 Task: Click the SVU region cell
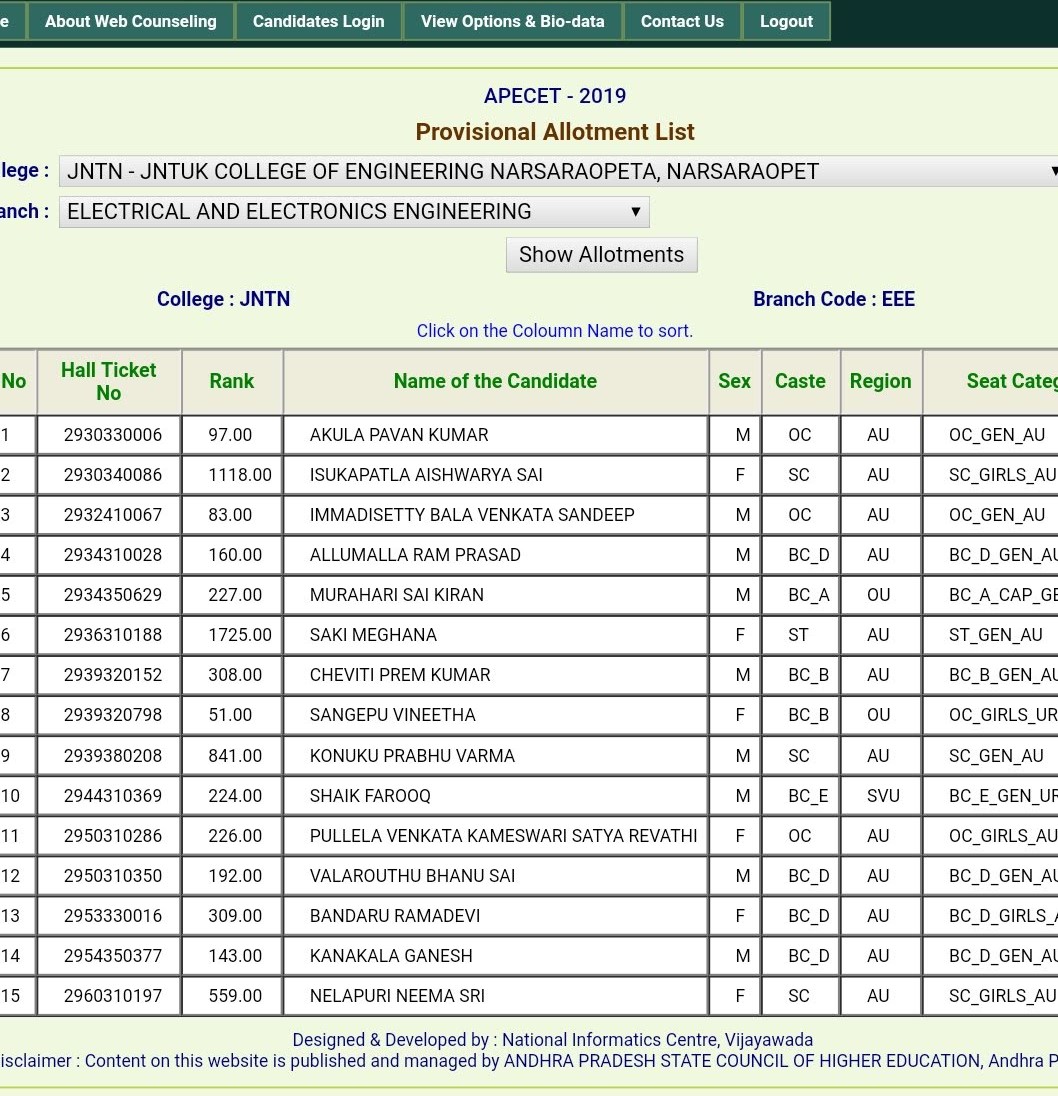[883, 796]
